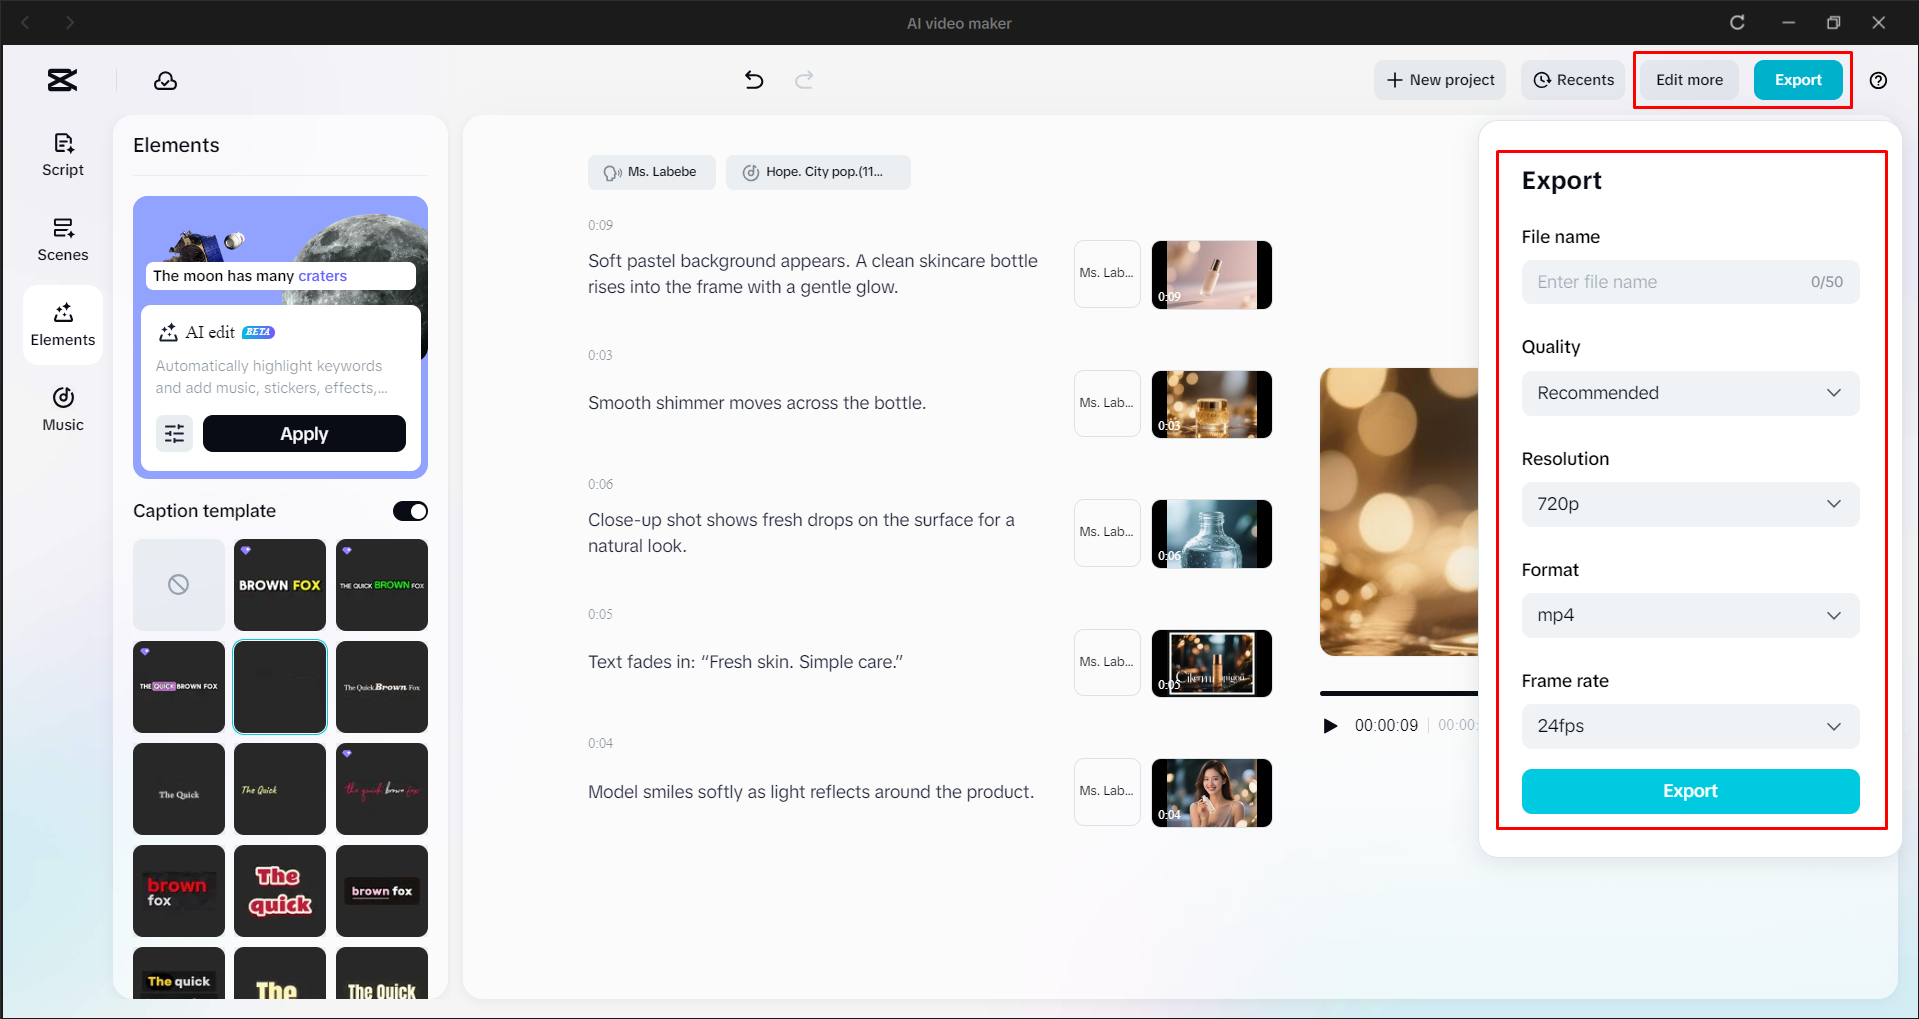Switch to the Script panel
The height and width of the screenshot is (1019, 1919).
pos(62,154)
